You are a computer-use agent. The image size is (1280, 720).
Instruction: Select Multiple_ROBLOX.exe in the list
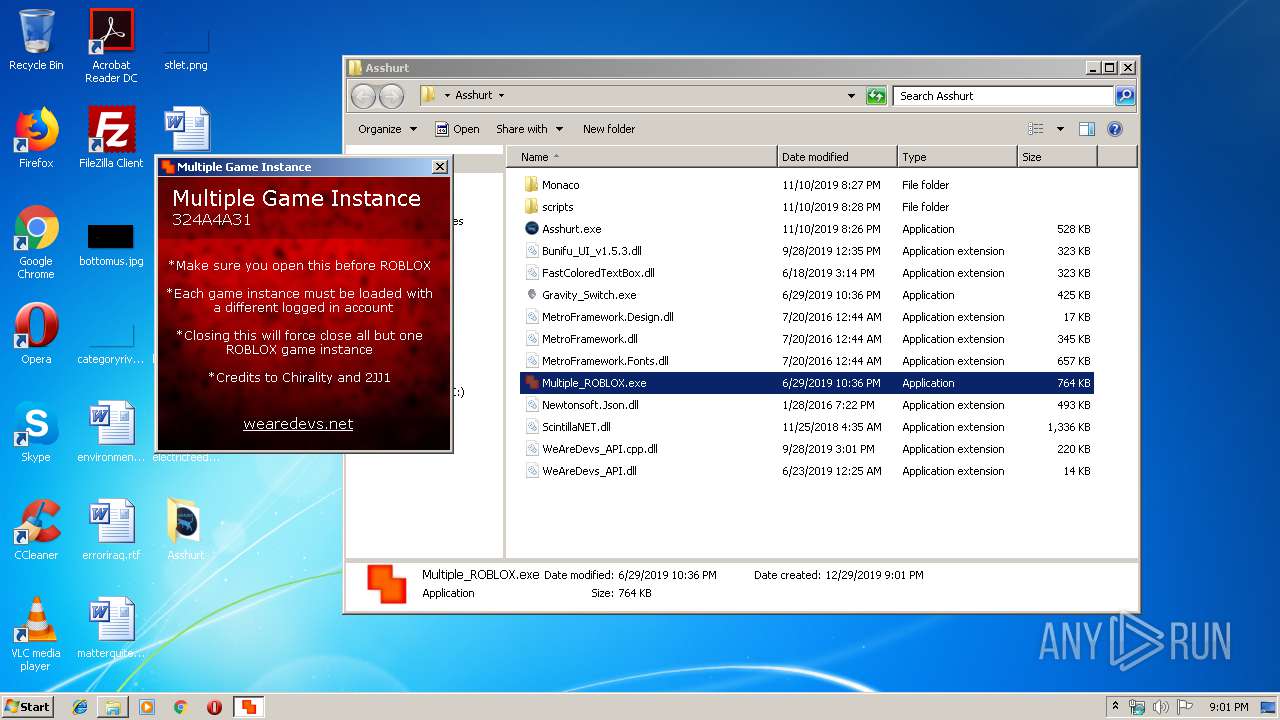click(807, 383)
